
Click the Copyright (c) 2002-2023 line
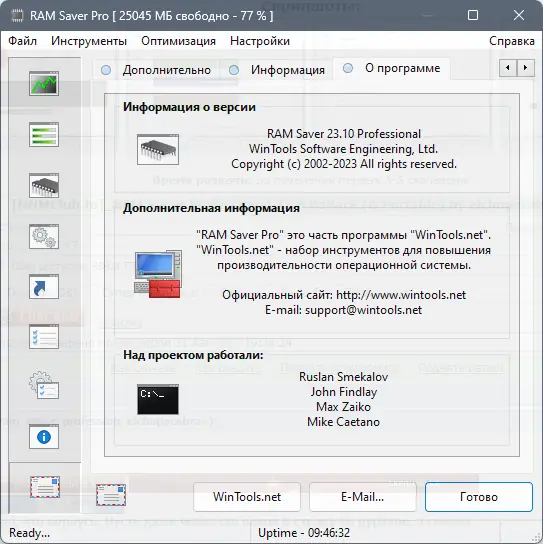click(344, 164)
